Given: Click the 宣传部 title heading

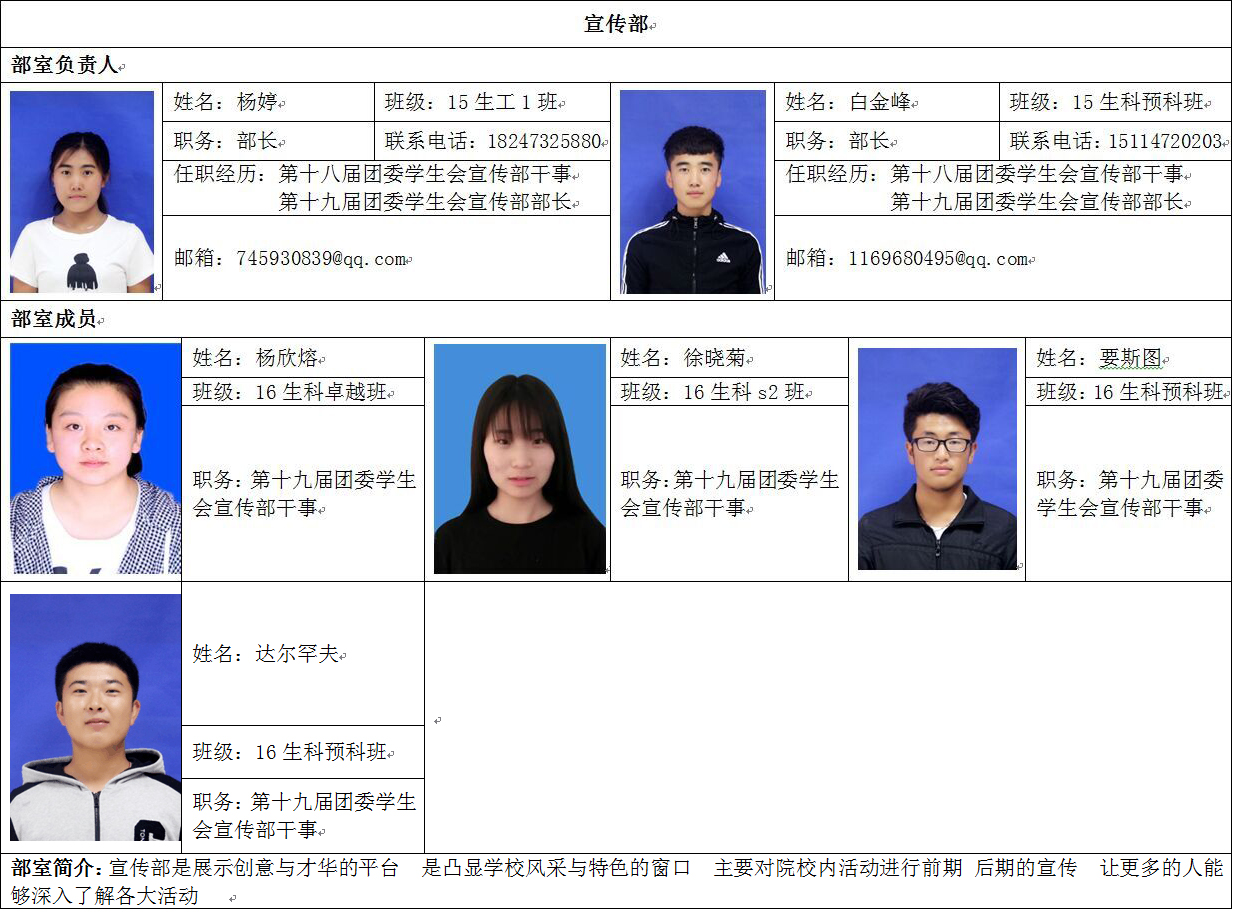Looking at the screenshot, I should (616, 24).
